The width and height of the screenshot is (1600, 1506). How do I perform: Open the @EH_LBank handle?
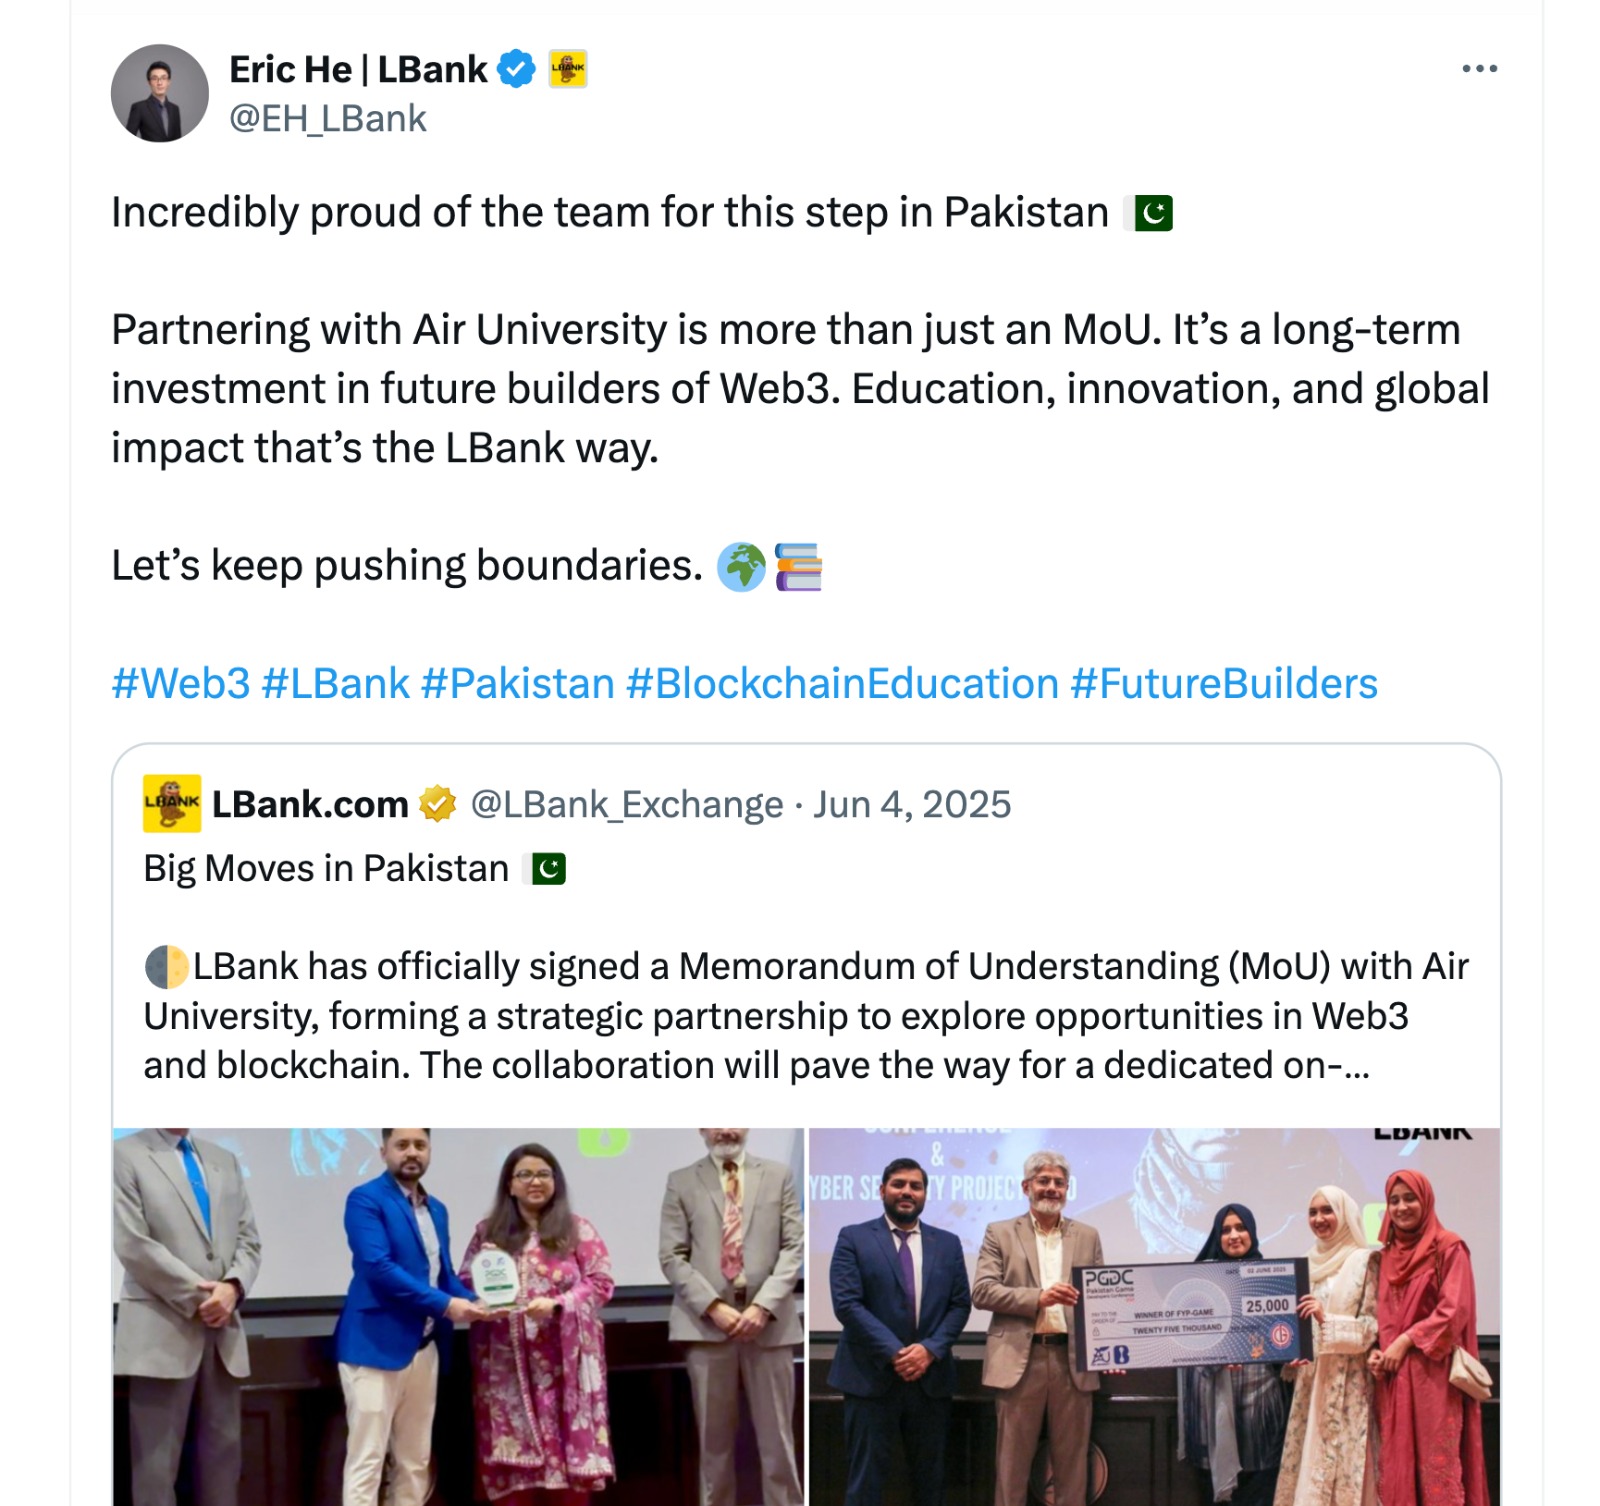point(328,119)
